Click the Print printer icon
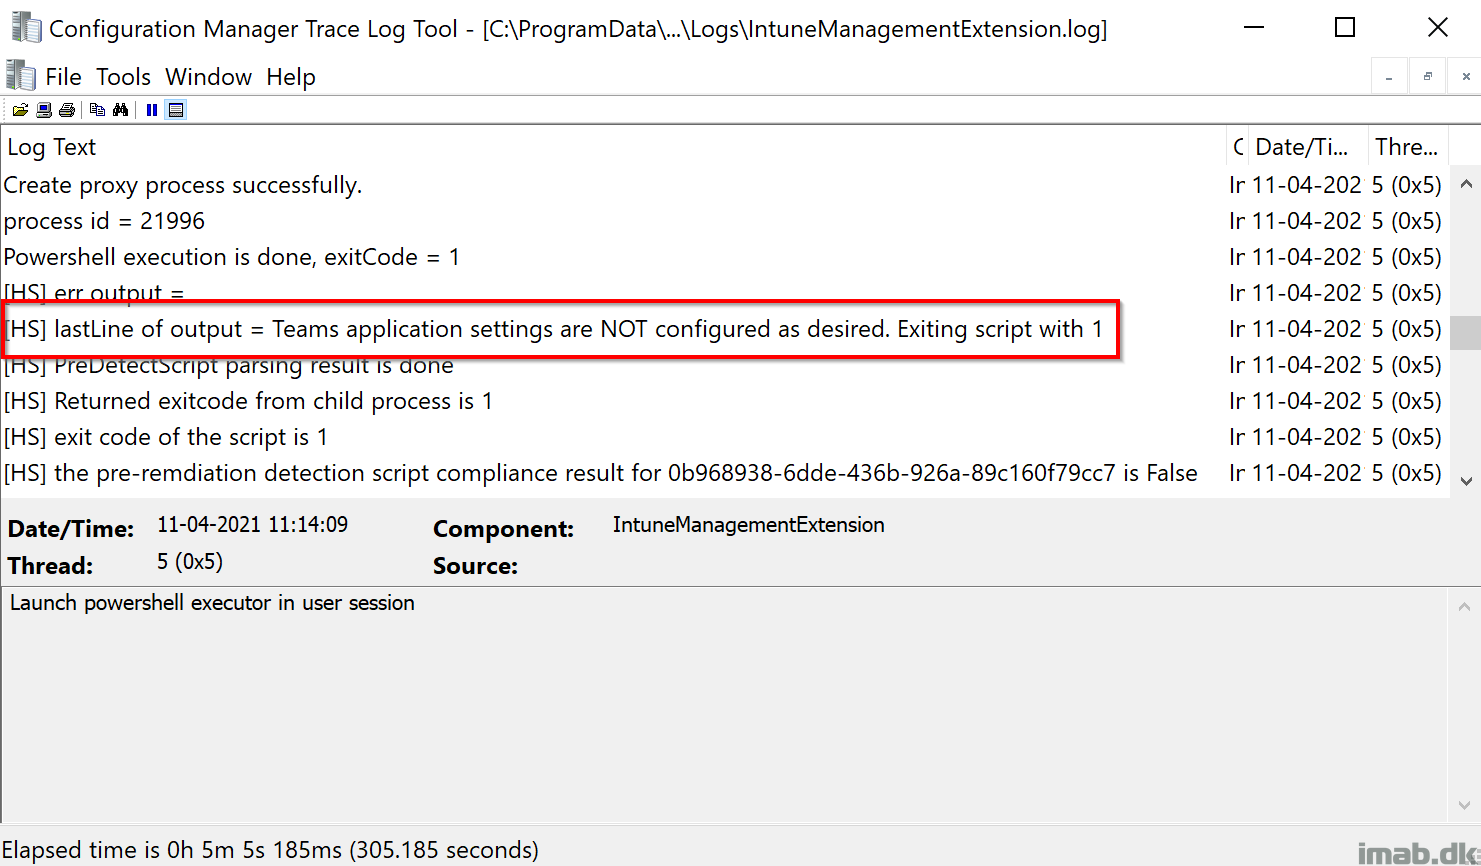The width and height of the screenshot is (1481, 866). [67, 110]
